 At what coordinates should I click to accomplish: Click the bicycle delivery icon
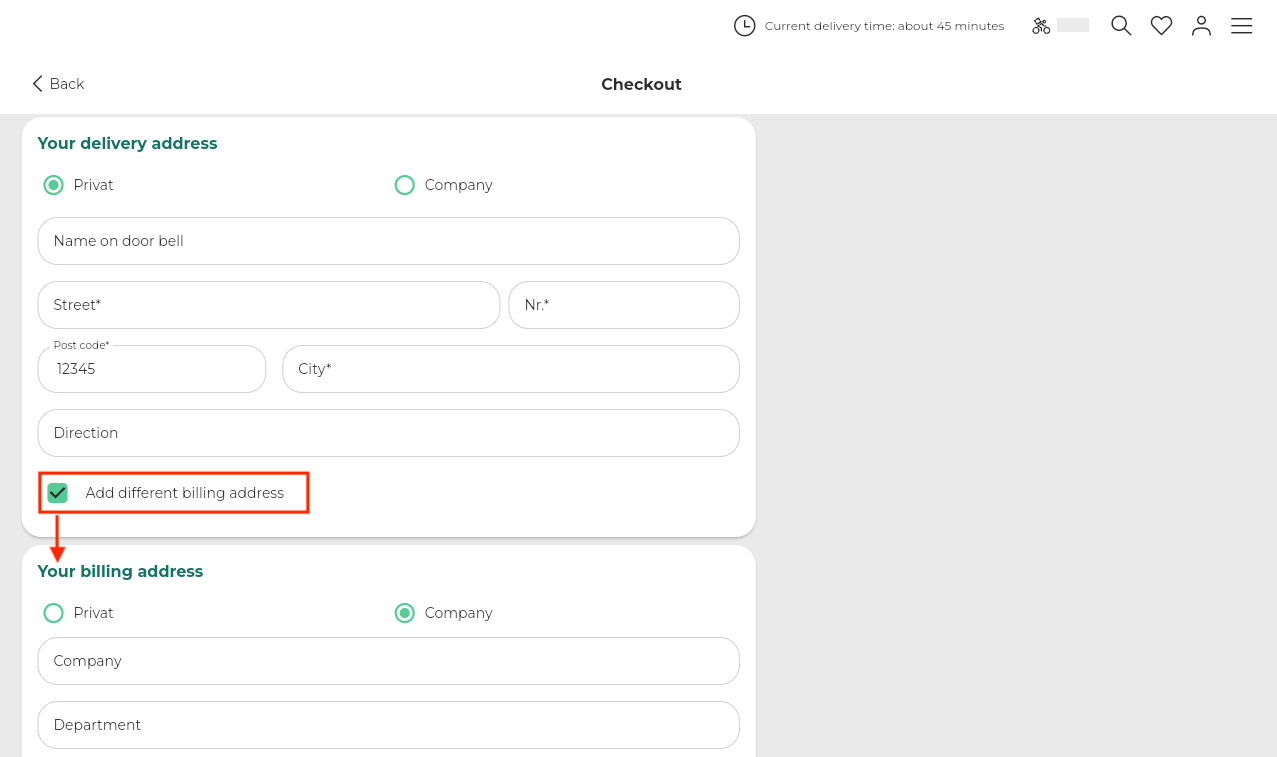pyautogui.click(x=1041, y=26)
